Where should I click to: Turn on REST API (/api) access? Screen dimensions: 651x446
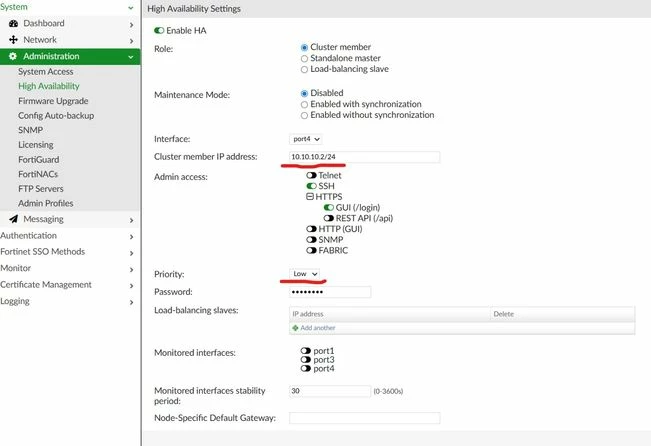pos(329,218)
